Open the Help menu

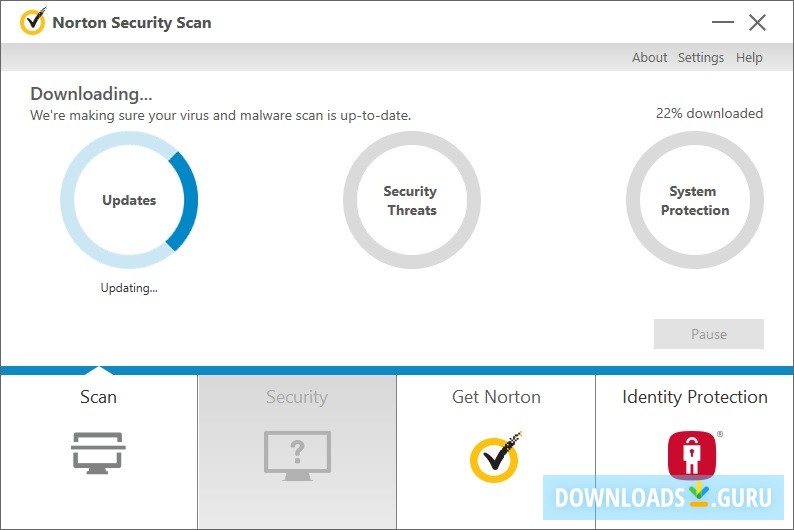coord(749,58)
